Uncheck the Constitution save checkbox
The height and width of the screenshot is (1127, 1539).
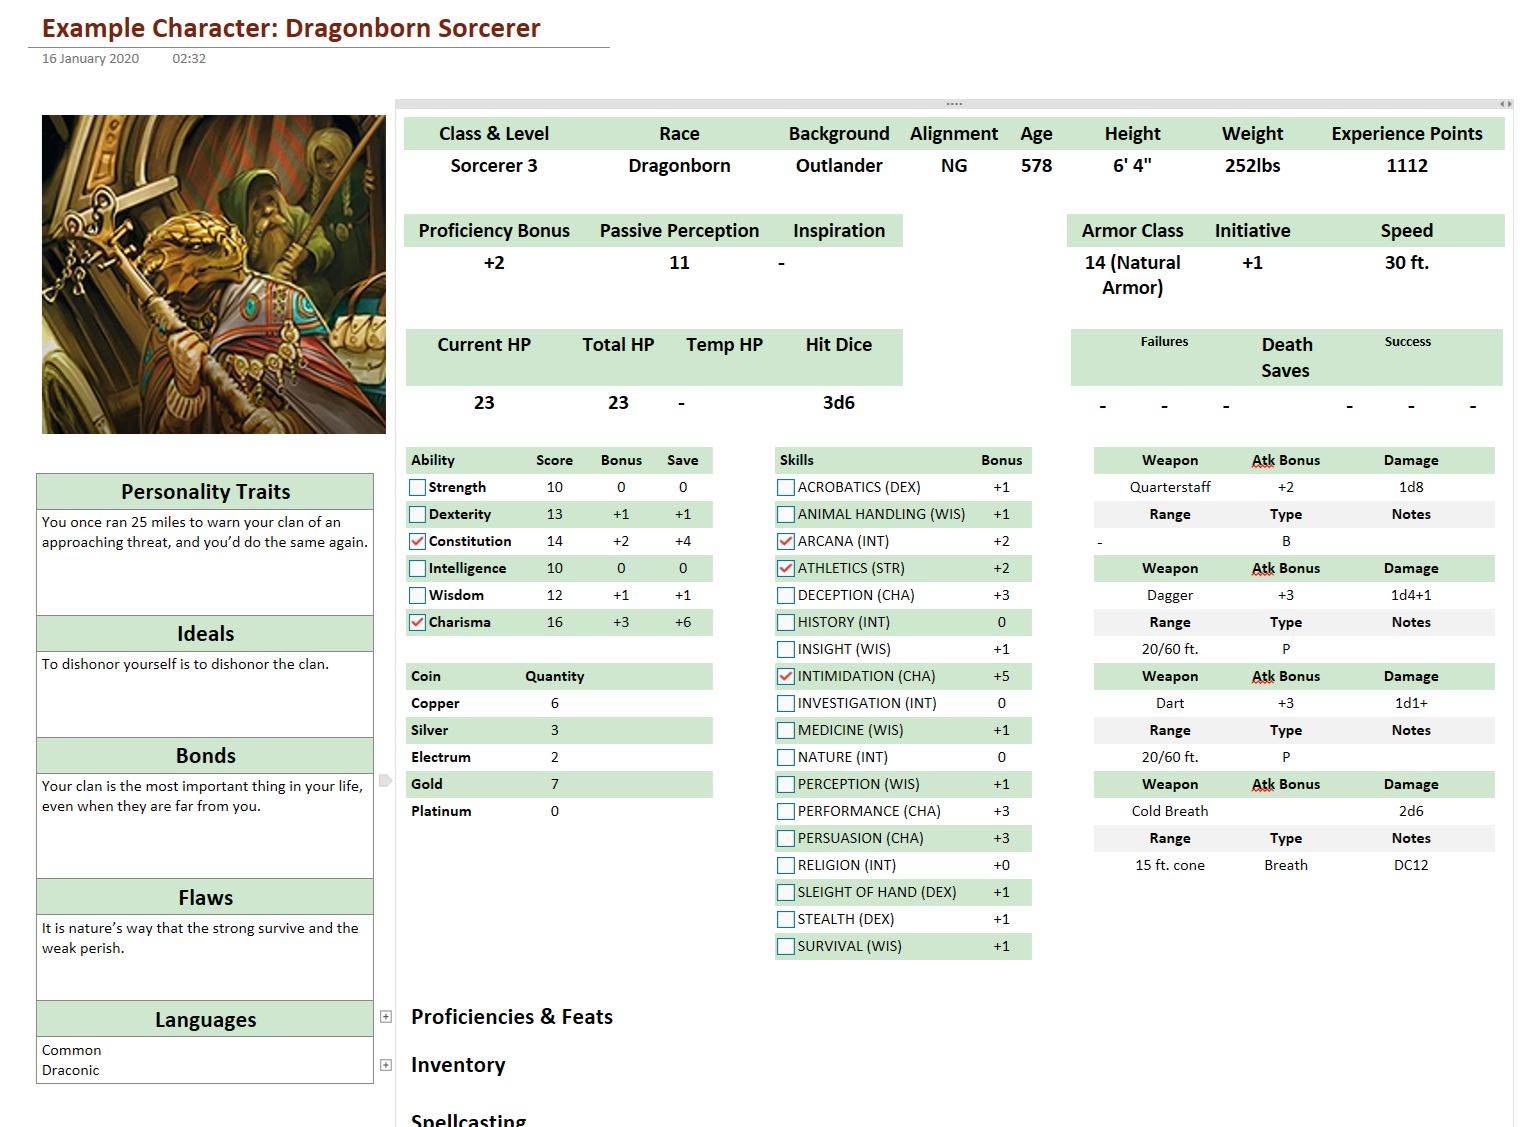(x=418, y=542)
